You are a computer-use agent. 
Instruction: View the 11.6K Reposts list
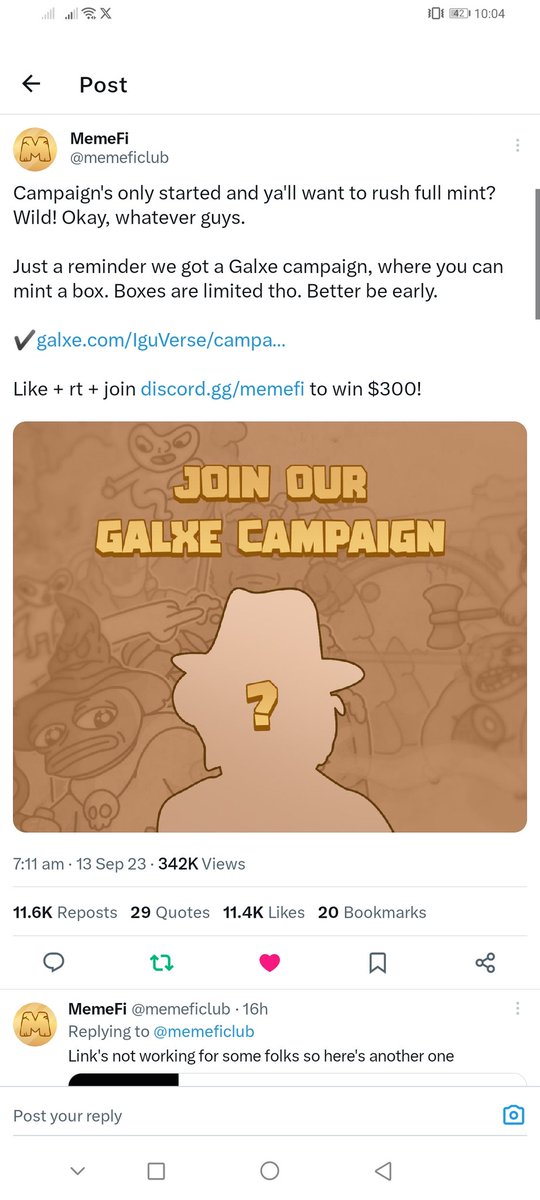click(x=65, y=912)
